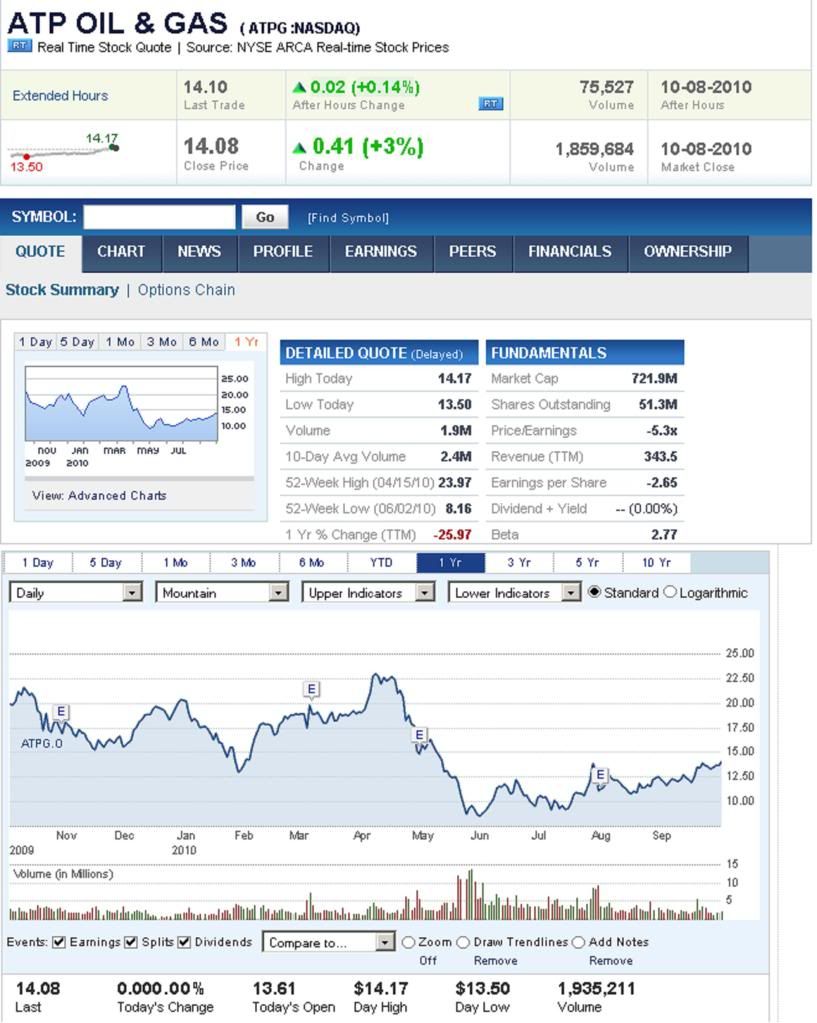This screenshot has width=817, height=1023.
Task: Click Remove under Add Notes
Action: pyautogui.click(x=611, y=960)
